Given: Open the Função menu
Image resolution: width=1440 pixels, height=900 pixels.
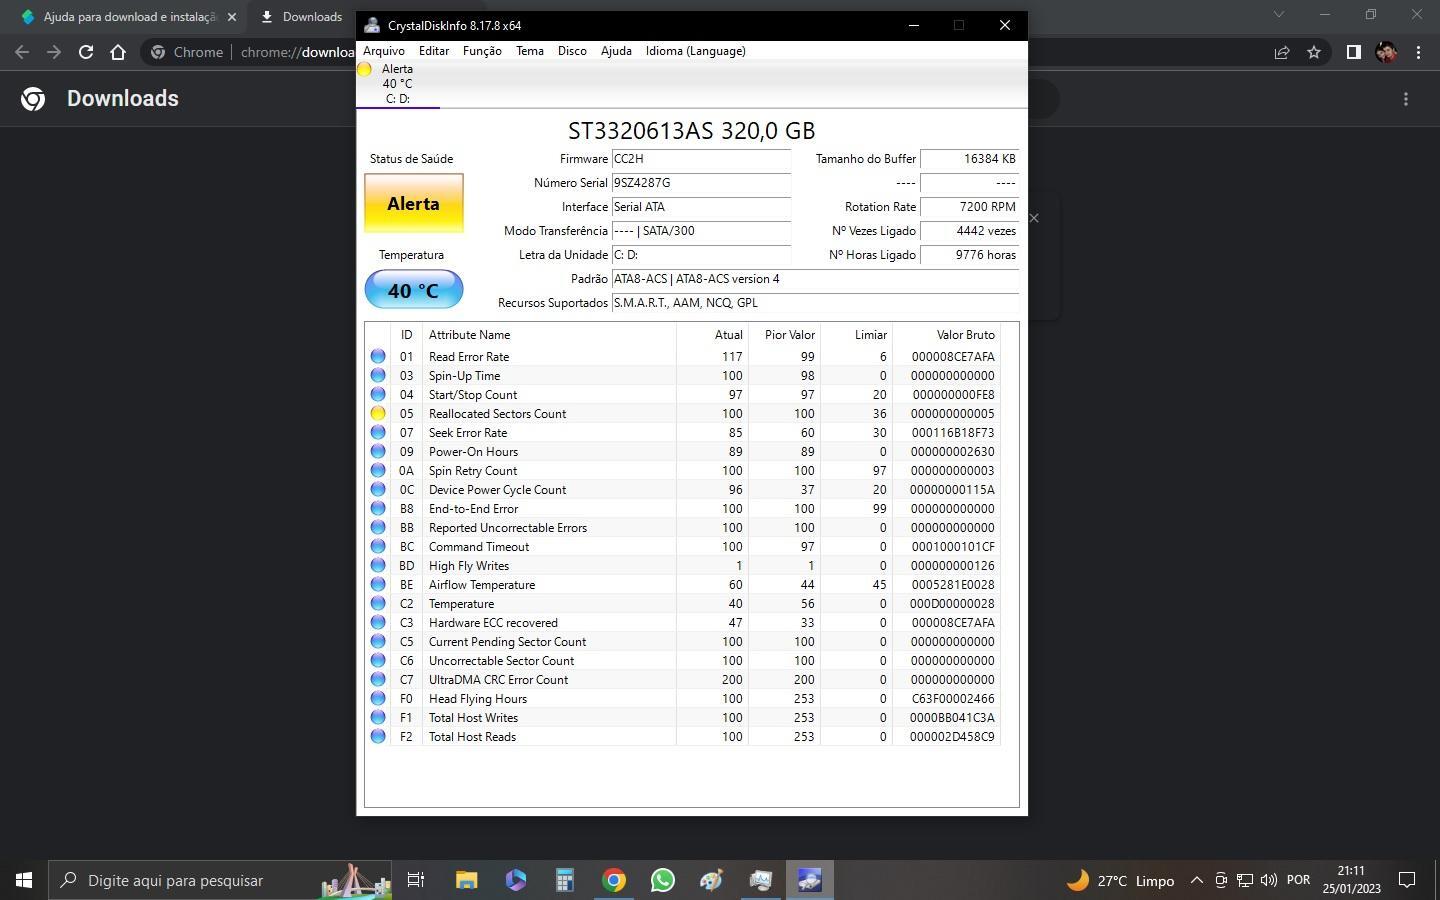Looking at the screenshot, I should tap(482, 51).
